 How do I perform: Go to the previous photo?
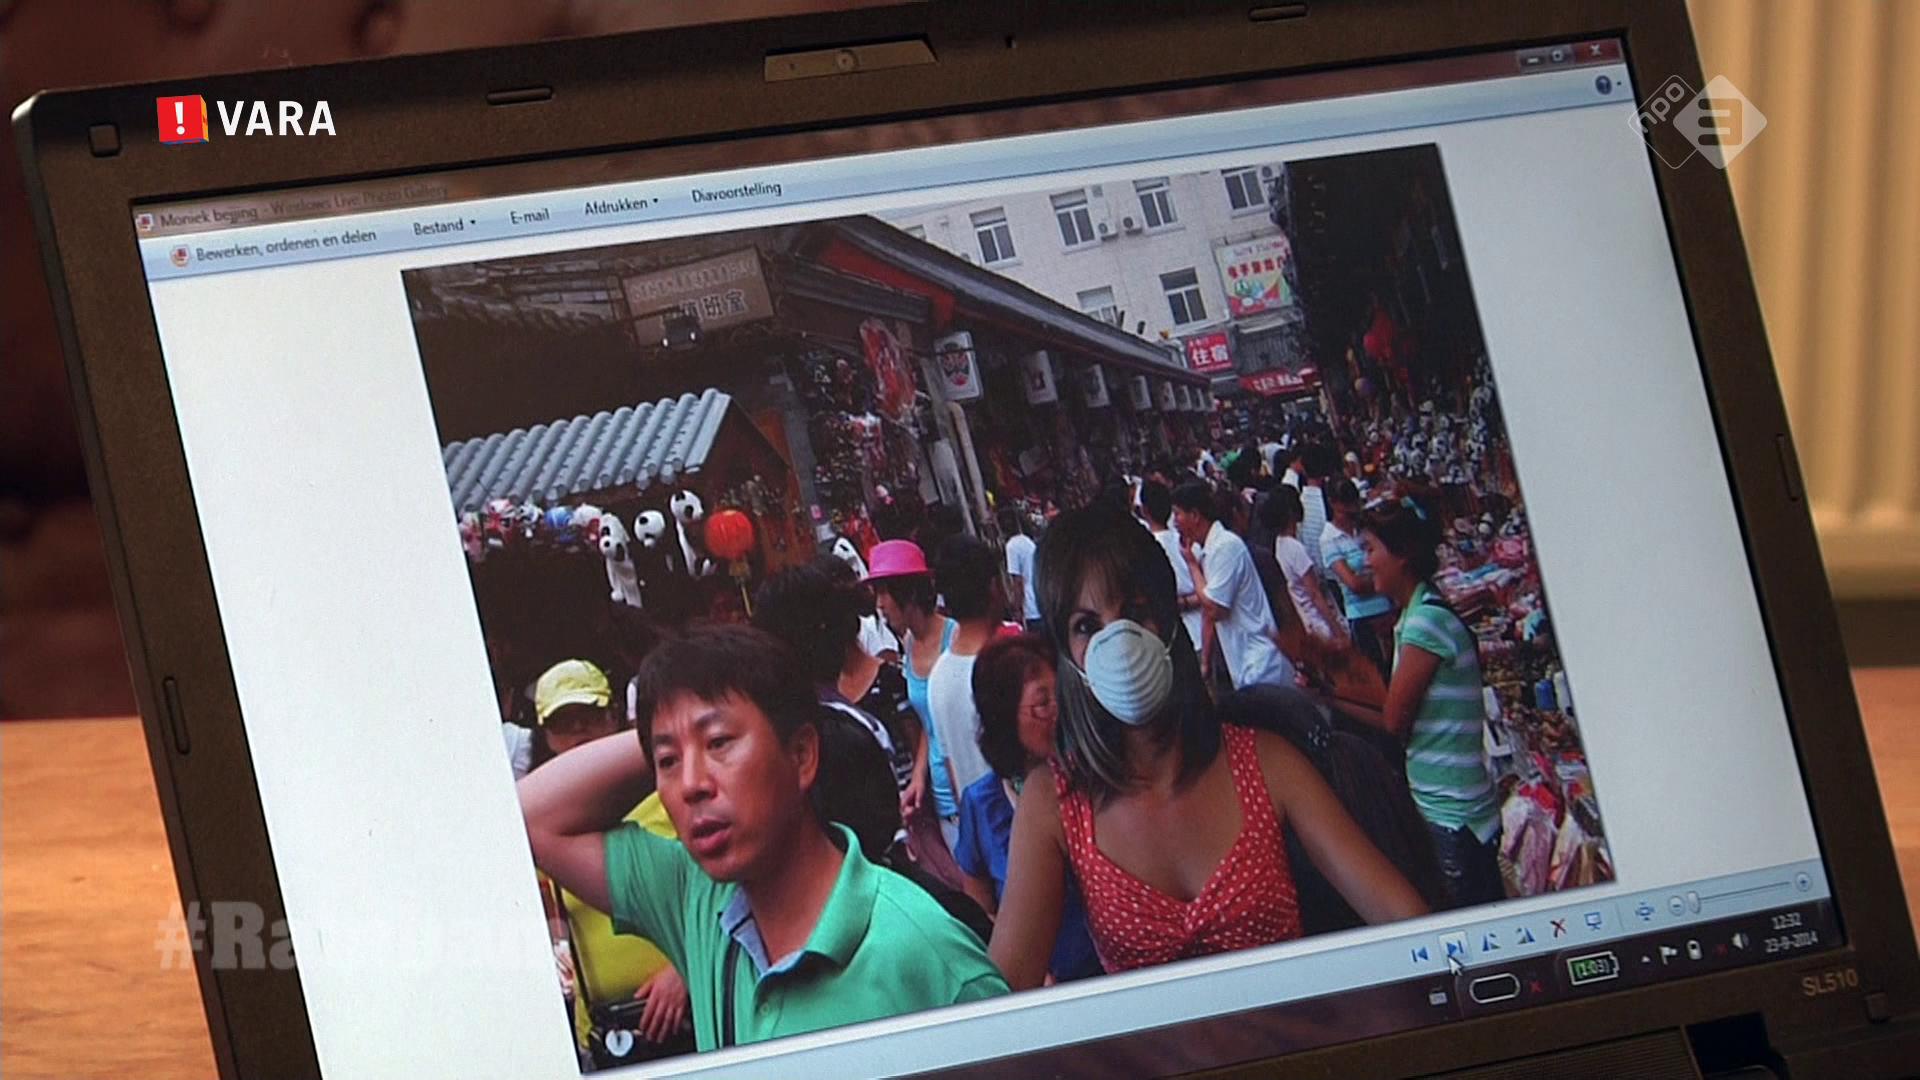pyautogui.click(x=1418, y=955)
